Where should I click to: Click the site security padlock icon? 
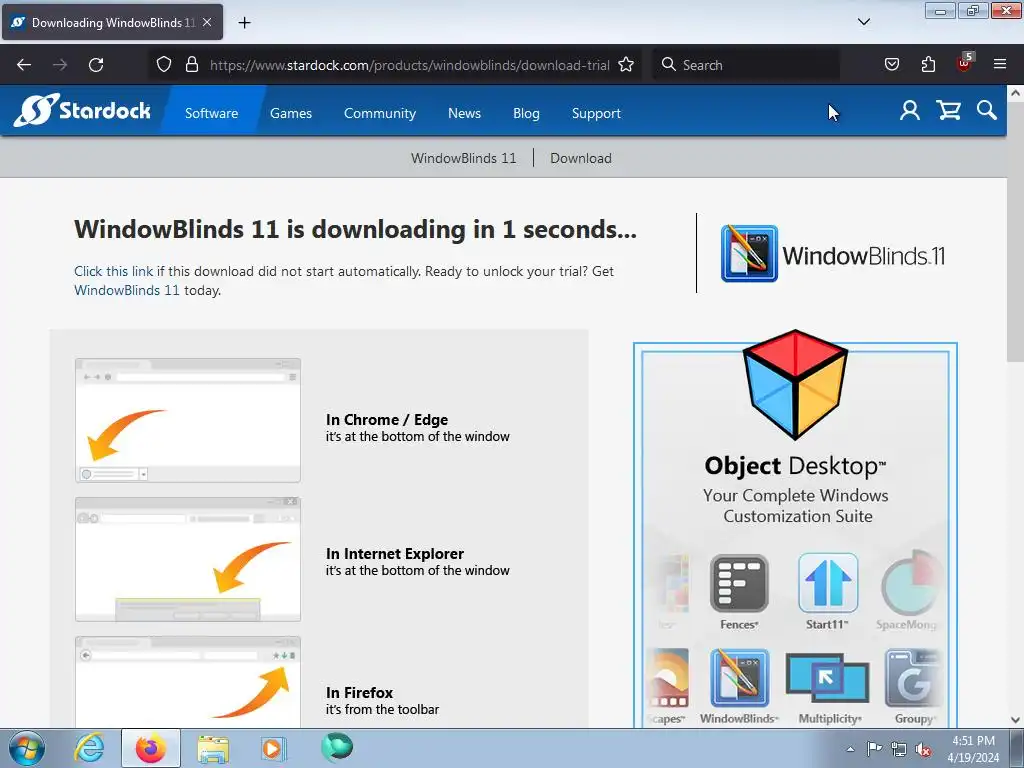coord(191,65)
